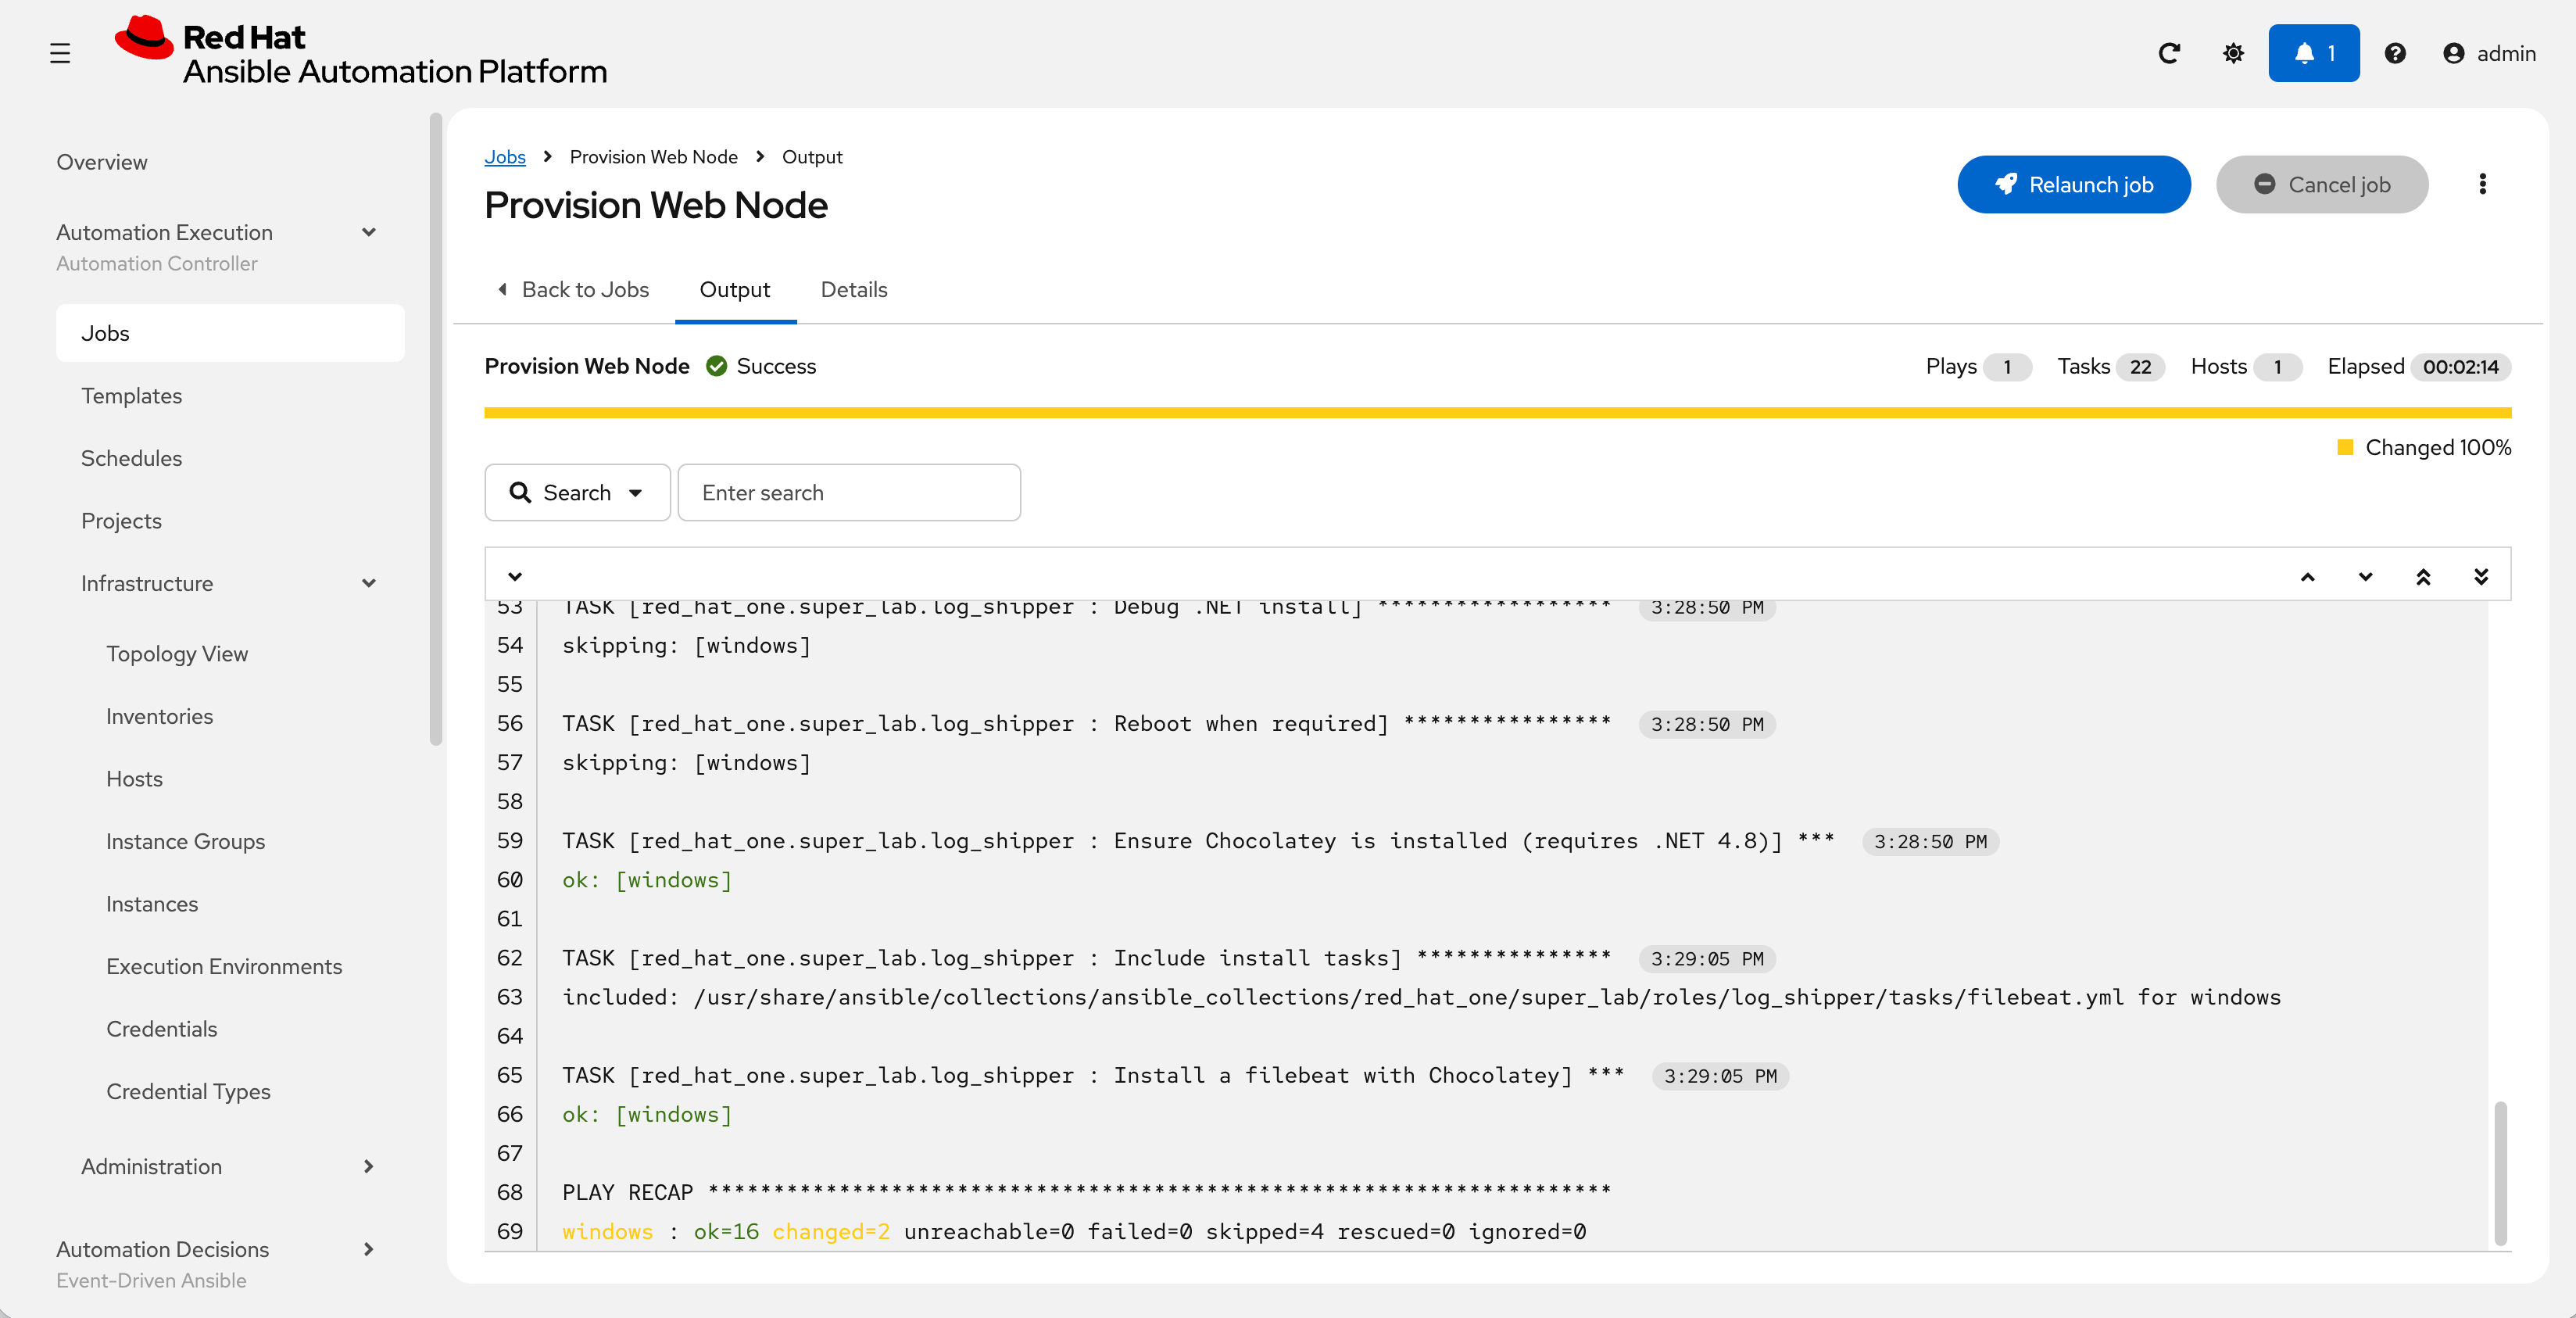2576x1318 pixels.
Task: Click the hamburger navigation menu icon
Action: [x=60, y=54]
